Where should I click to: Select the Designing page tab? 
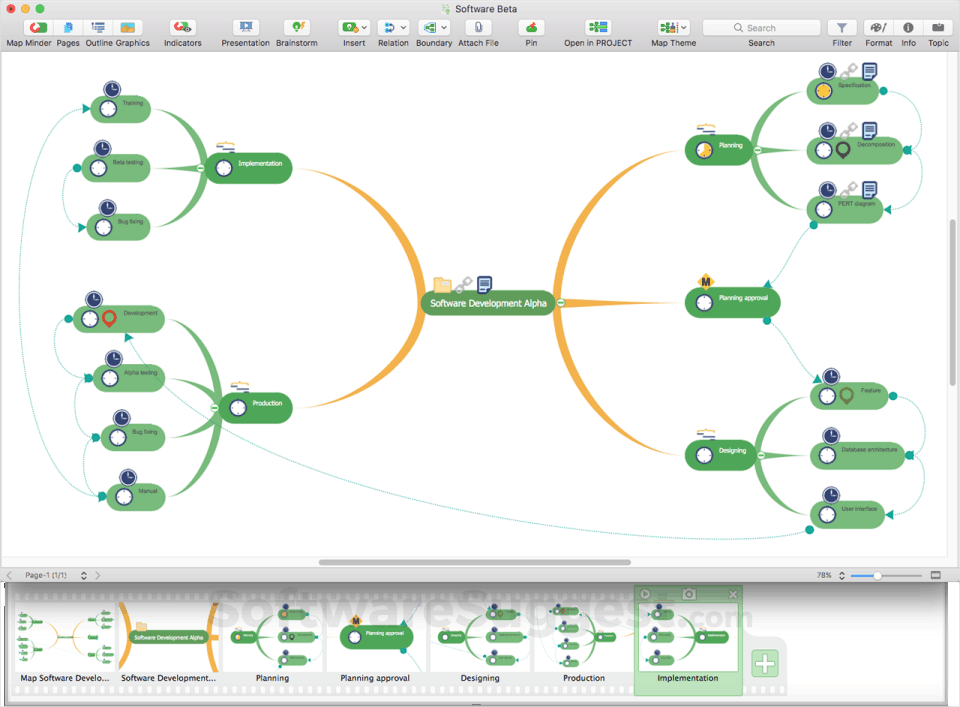(x=480, y=635)
